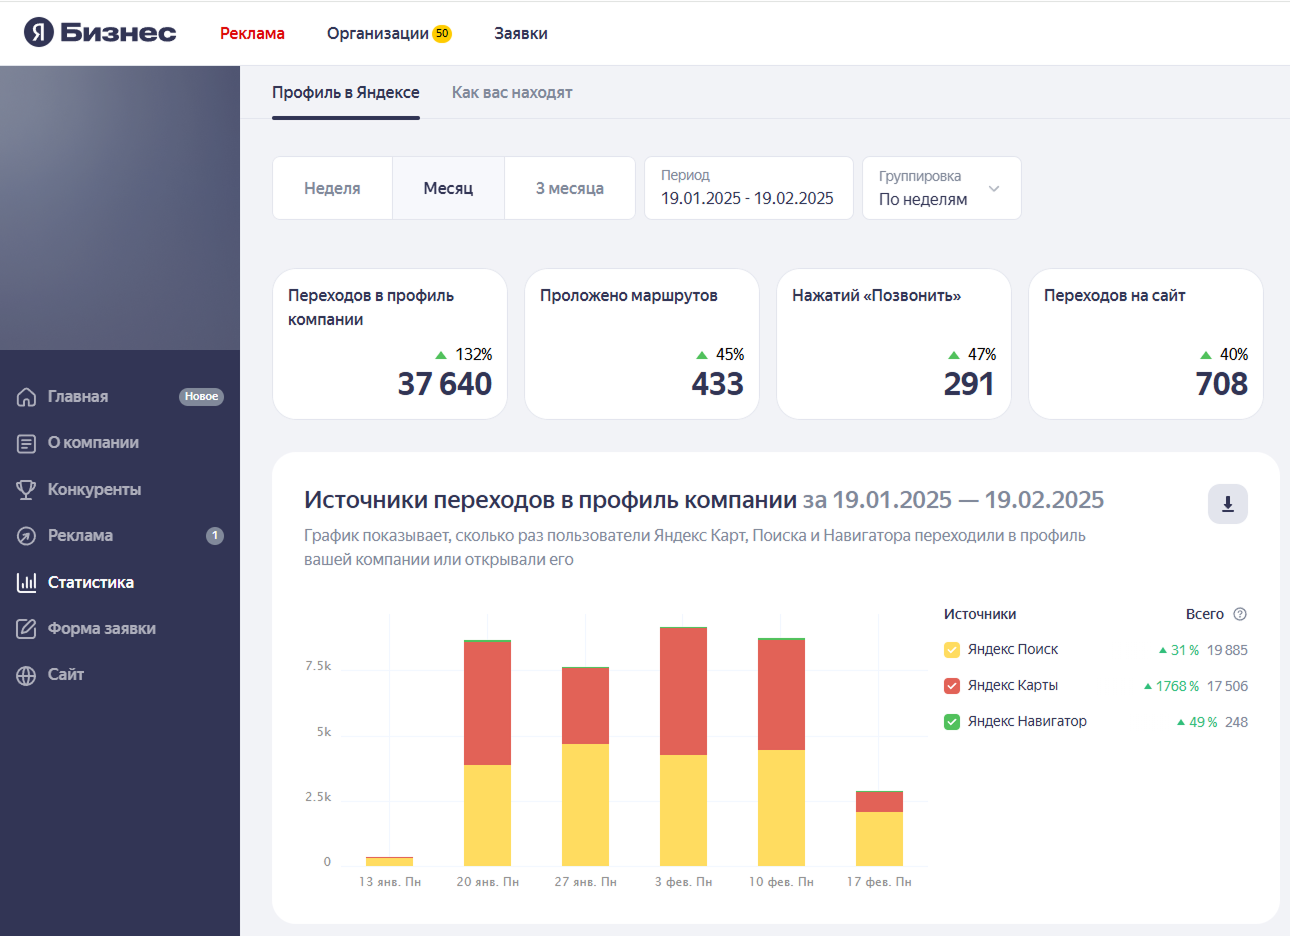Screen dimensions: 1290x936
Task: Open the Реклама top menu item
Action: 252,33
